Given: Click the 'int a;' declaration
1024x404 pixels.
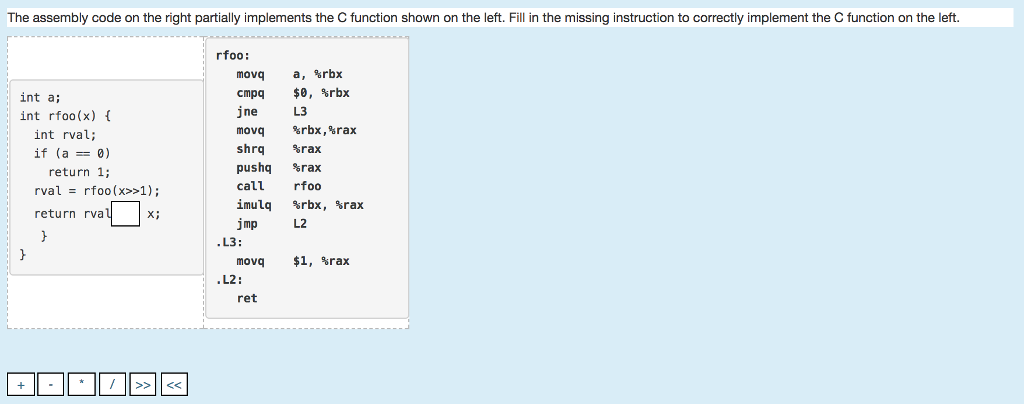Looking at the screenshot, I should click(x=40, y=97).
